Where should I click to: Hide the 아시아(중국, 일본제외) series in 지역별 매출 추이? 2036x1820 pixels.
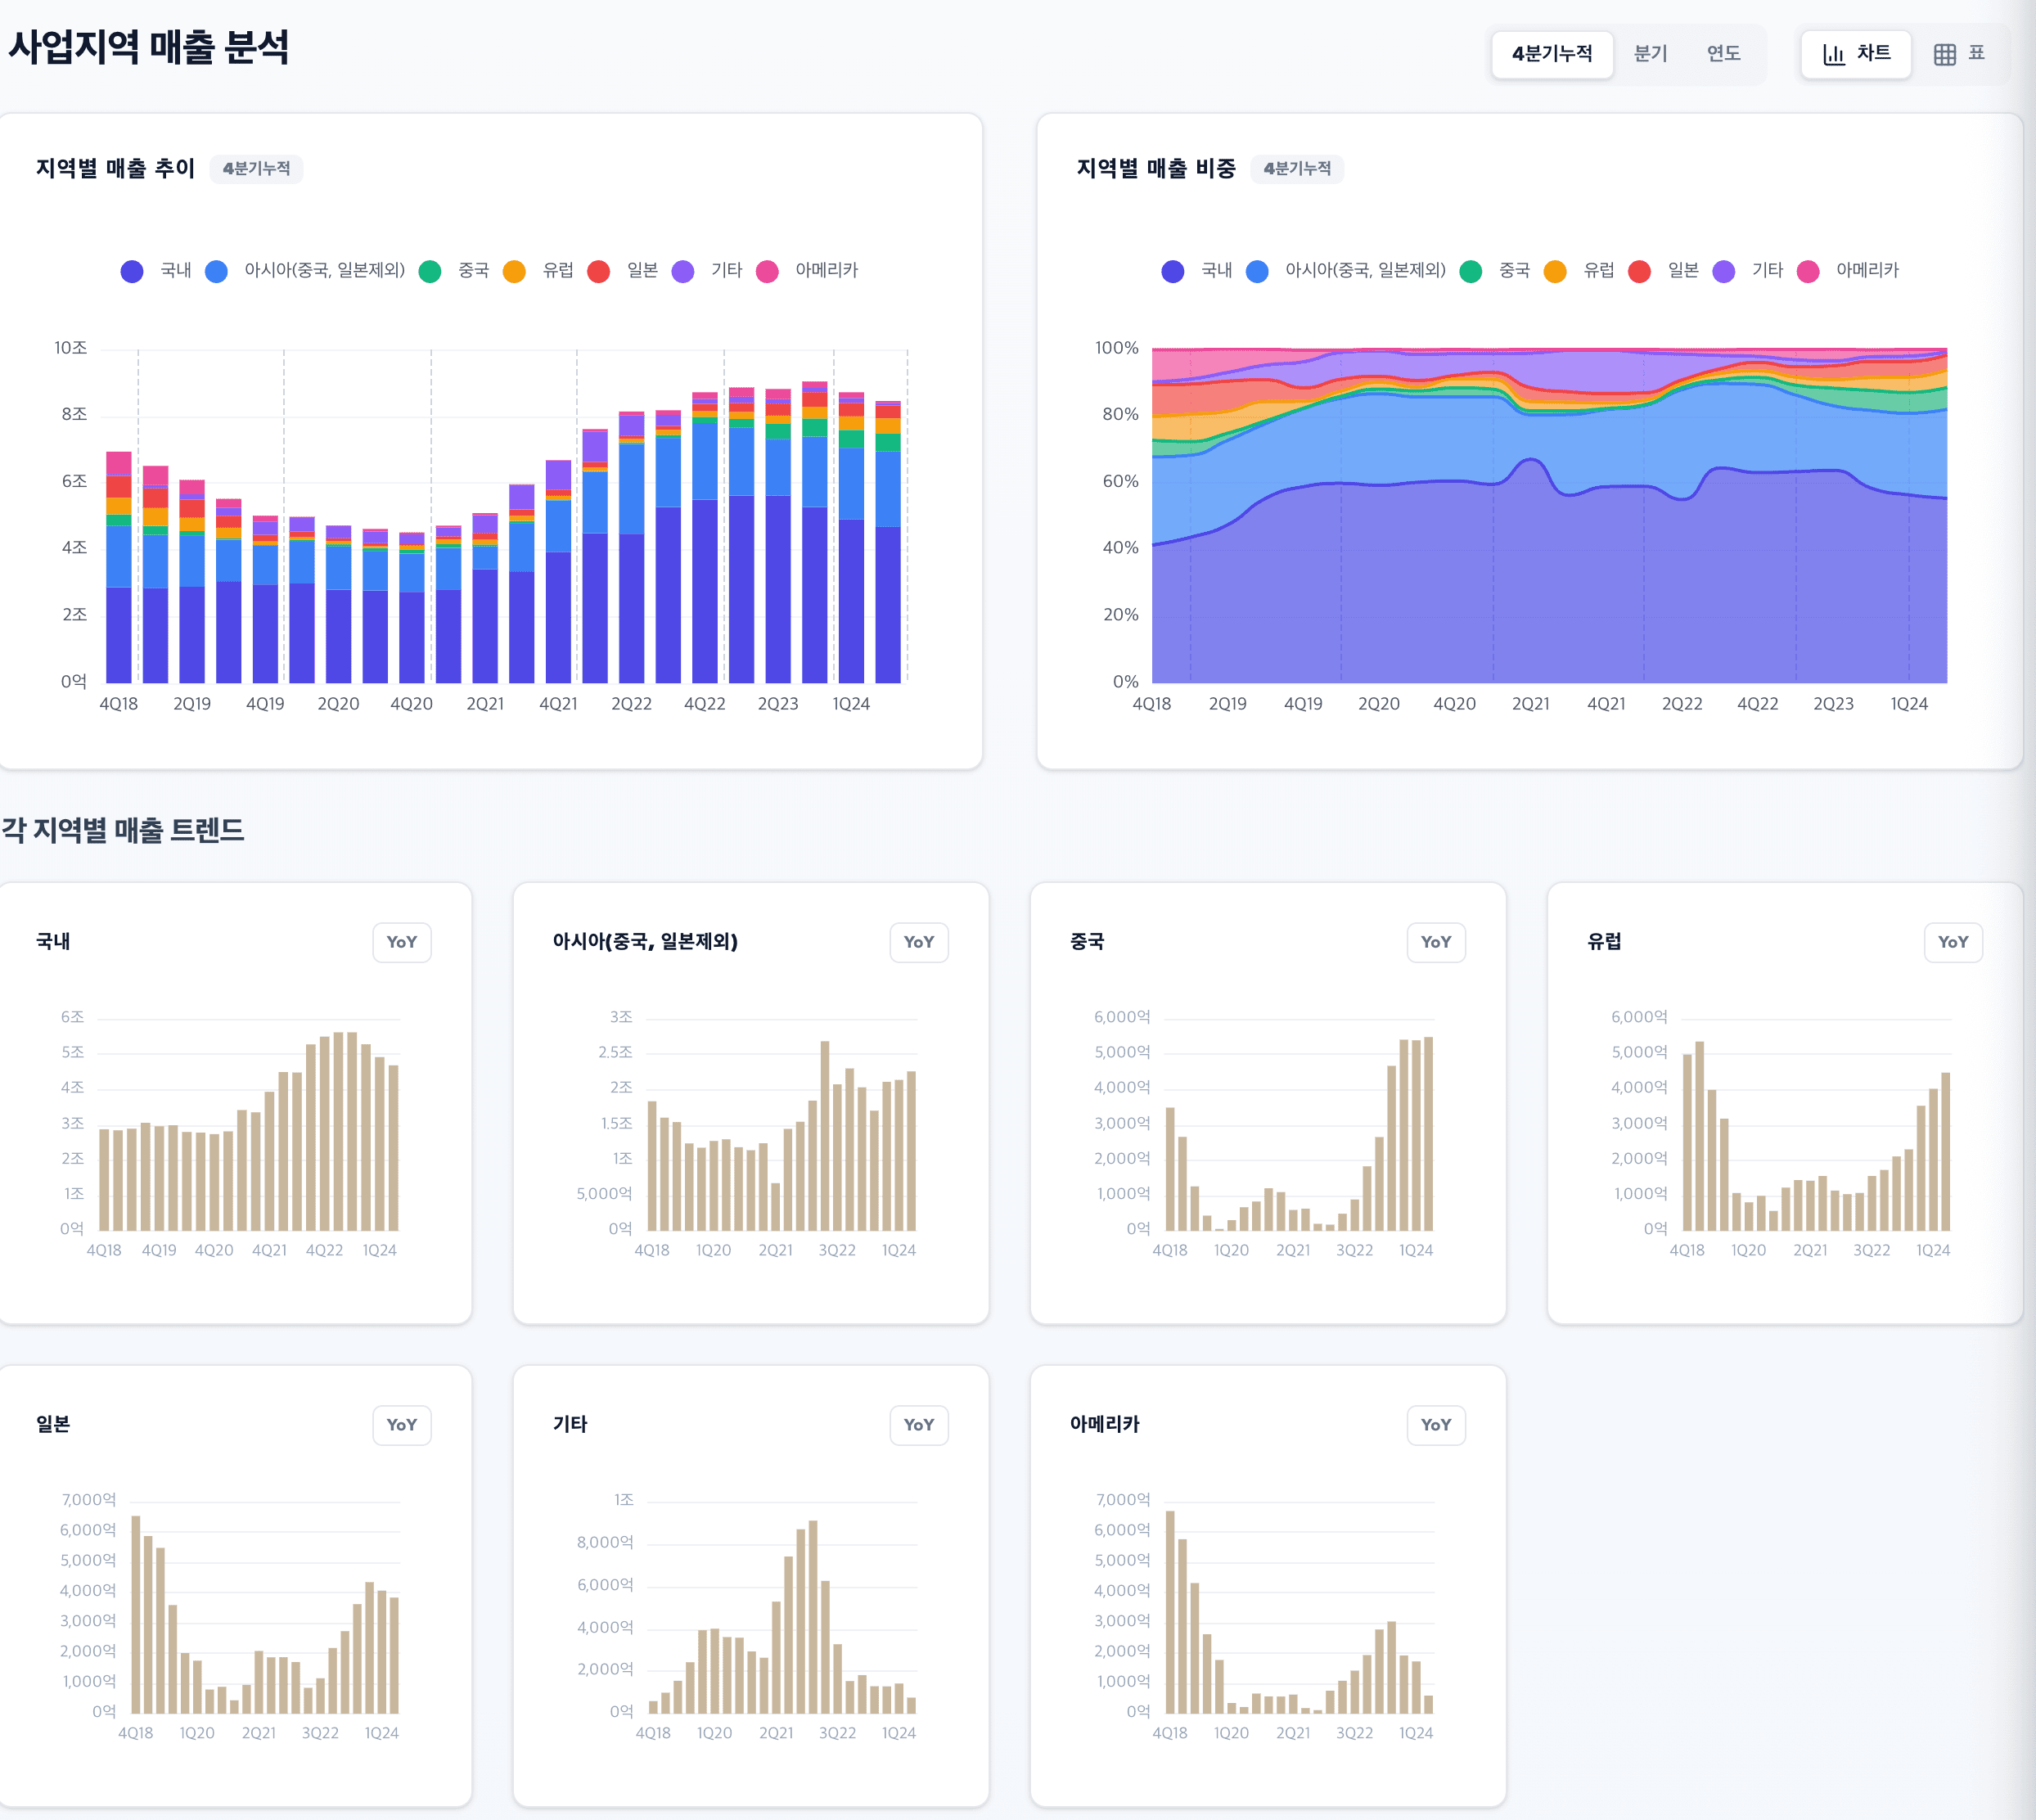pos(215,270)
